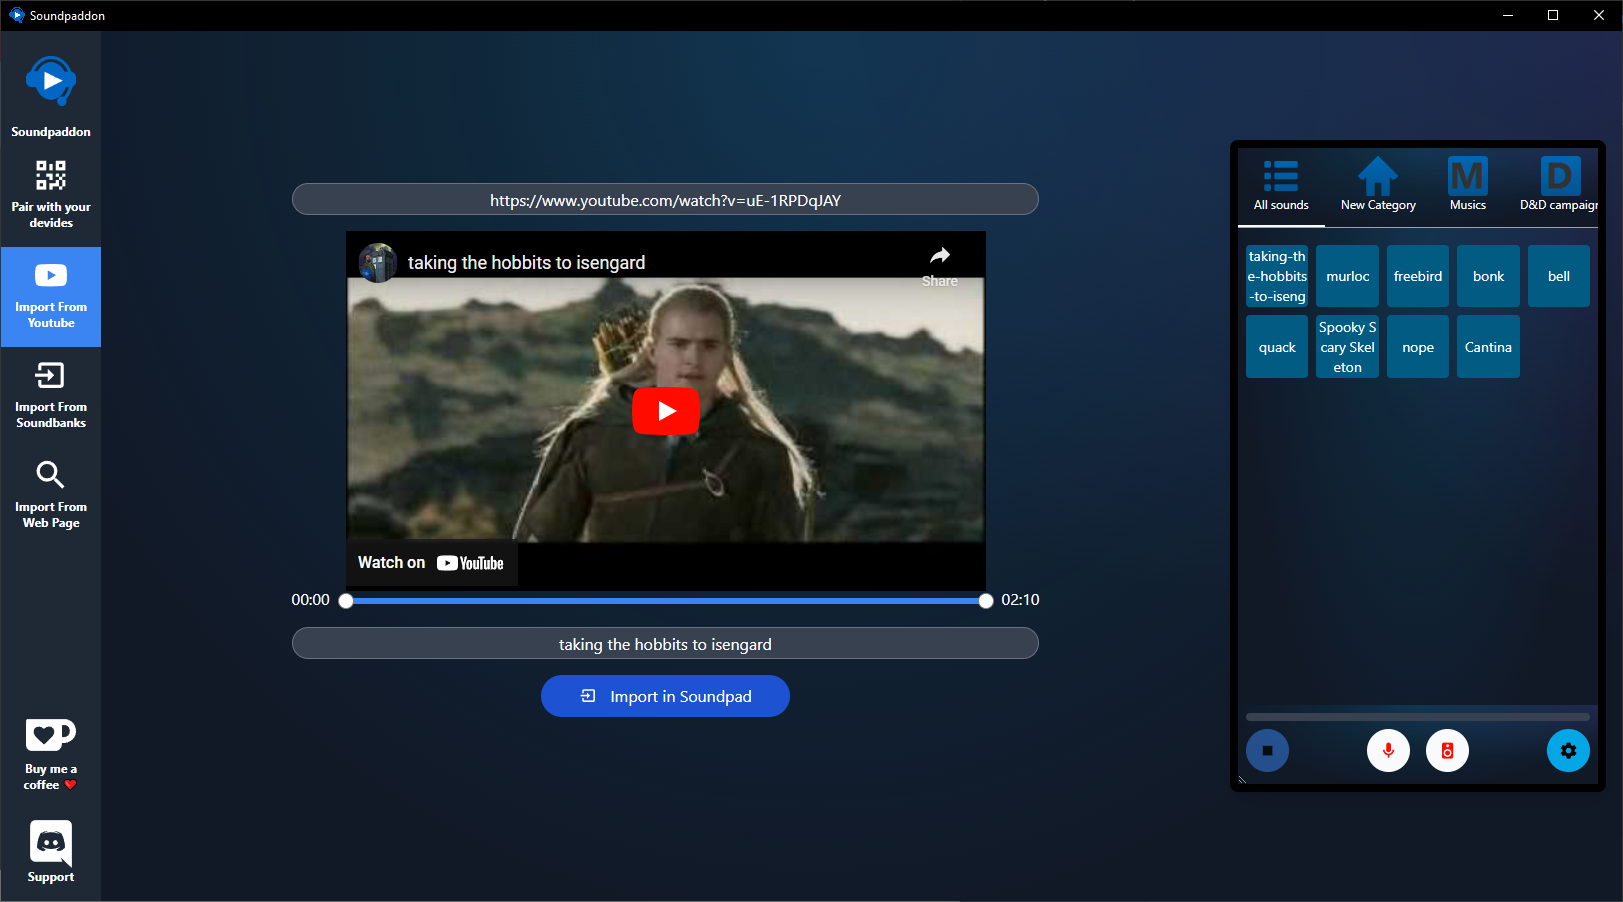Click the trim start handle at 00:00
1623x902 pixels.
click(x=346, y=601)
